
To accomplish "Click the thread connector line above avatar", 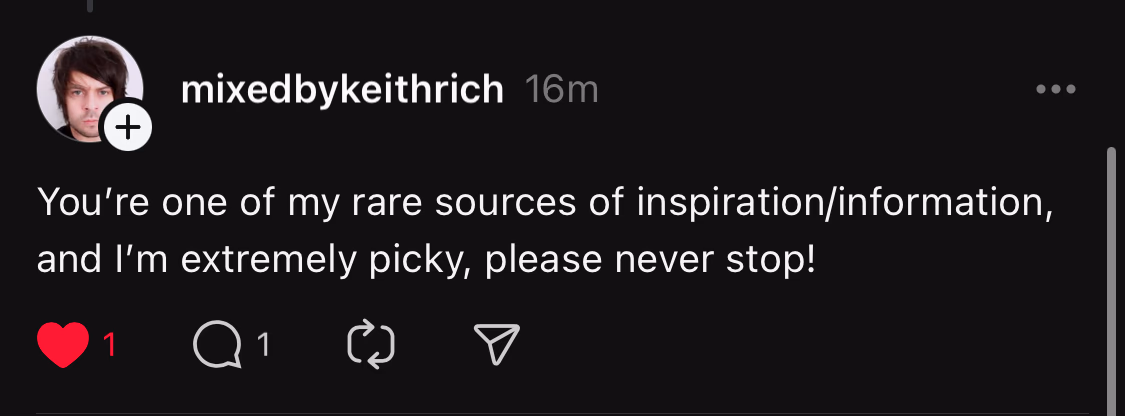I will coord(89,6).
